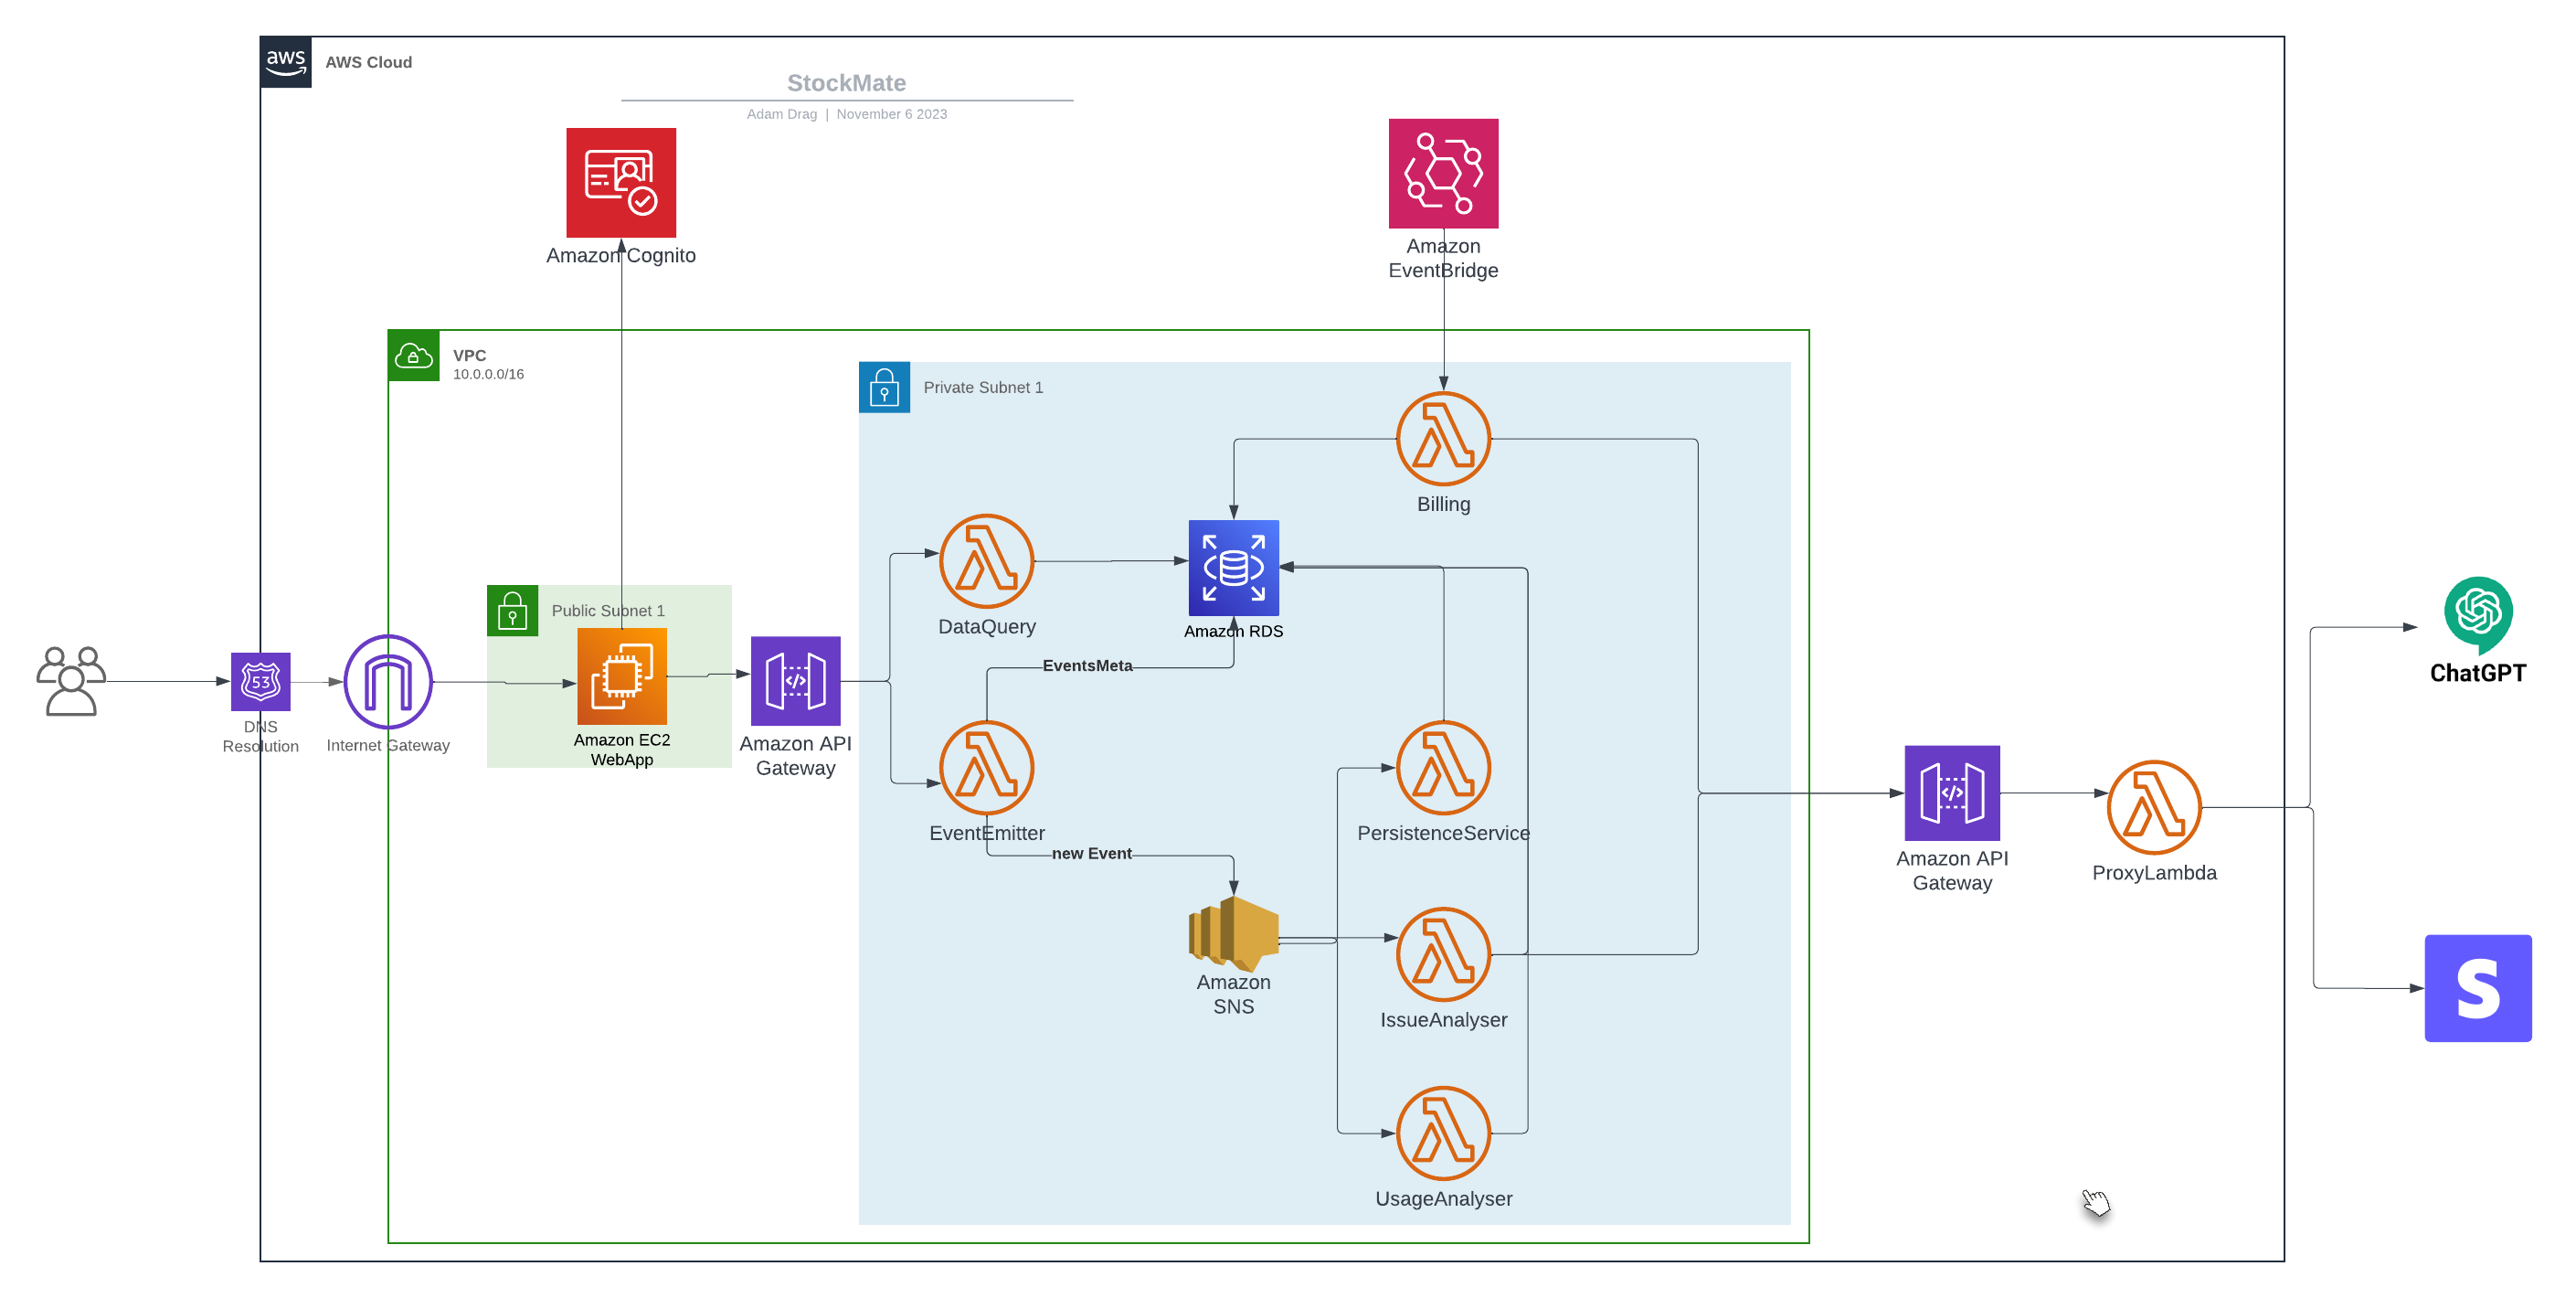Select the 'Public Subnet 1' label
Viewport: 2576px width, 1298px height.
(x=608, y=610)
